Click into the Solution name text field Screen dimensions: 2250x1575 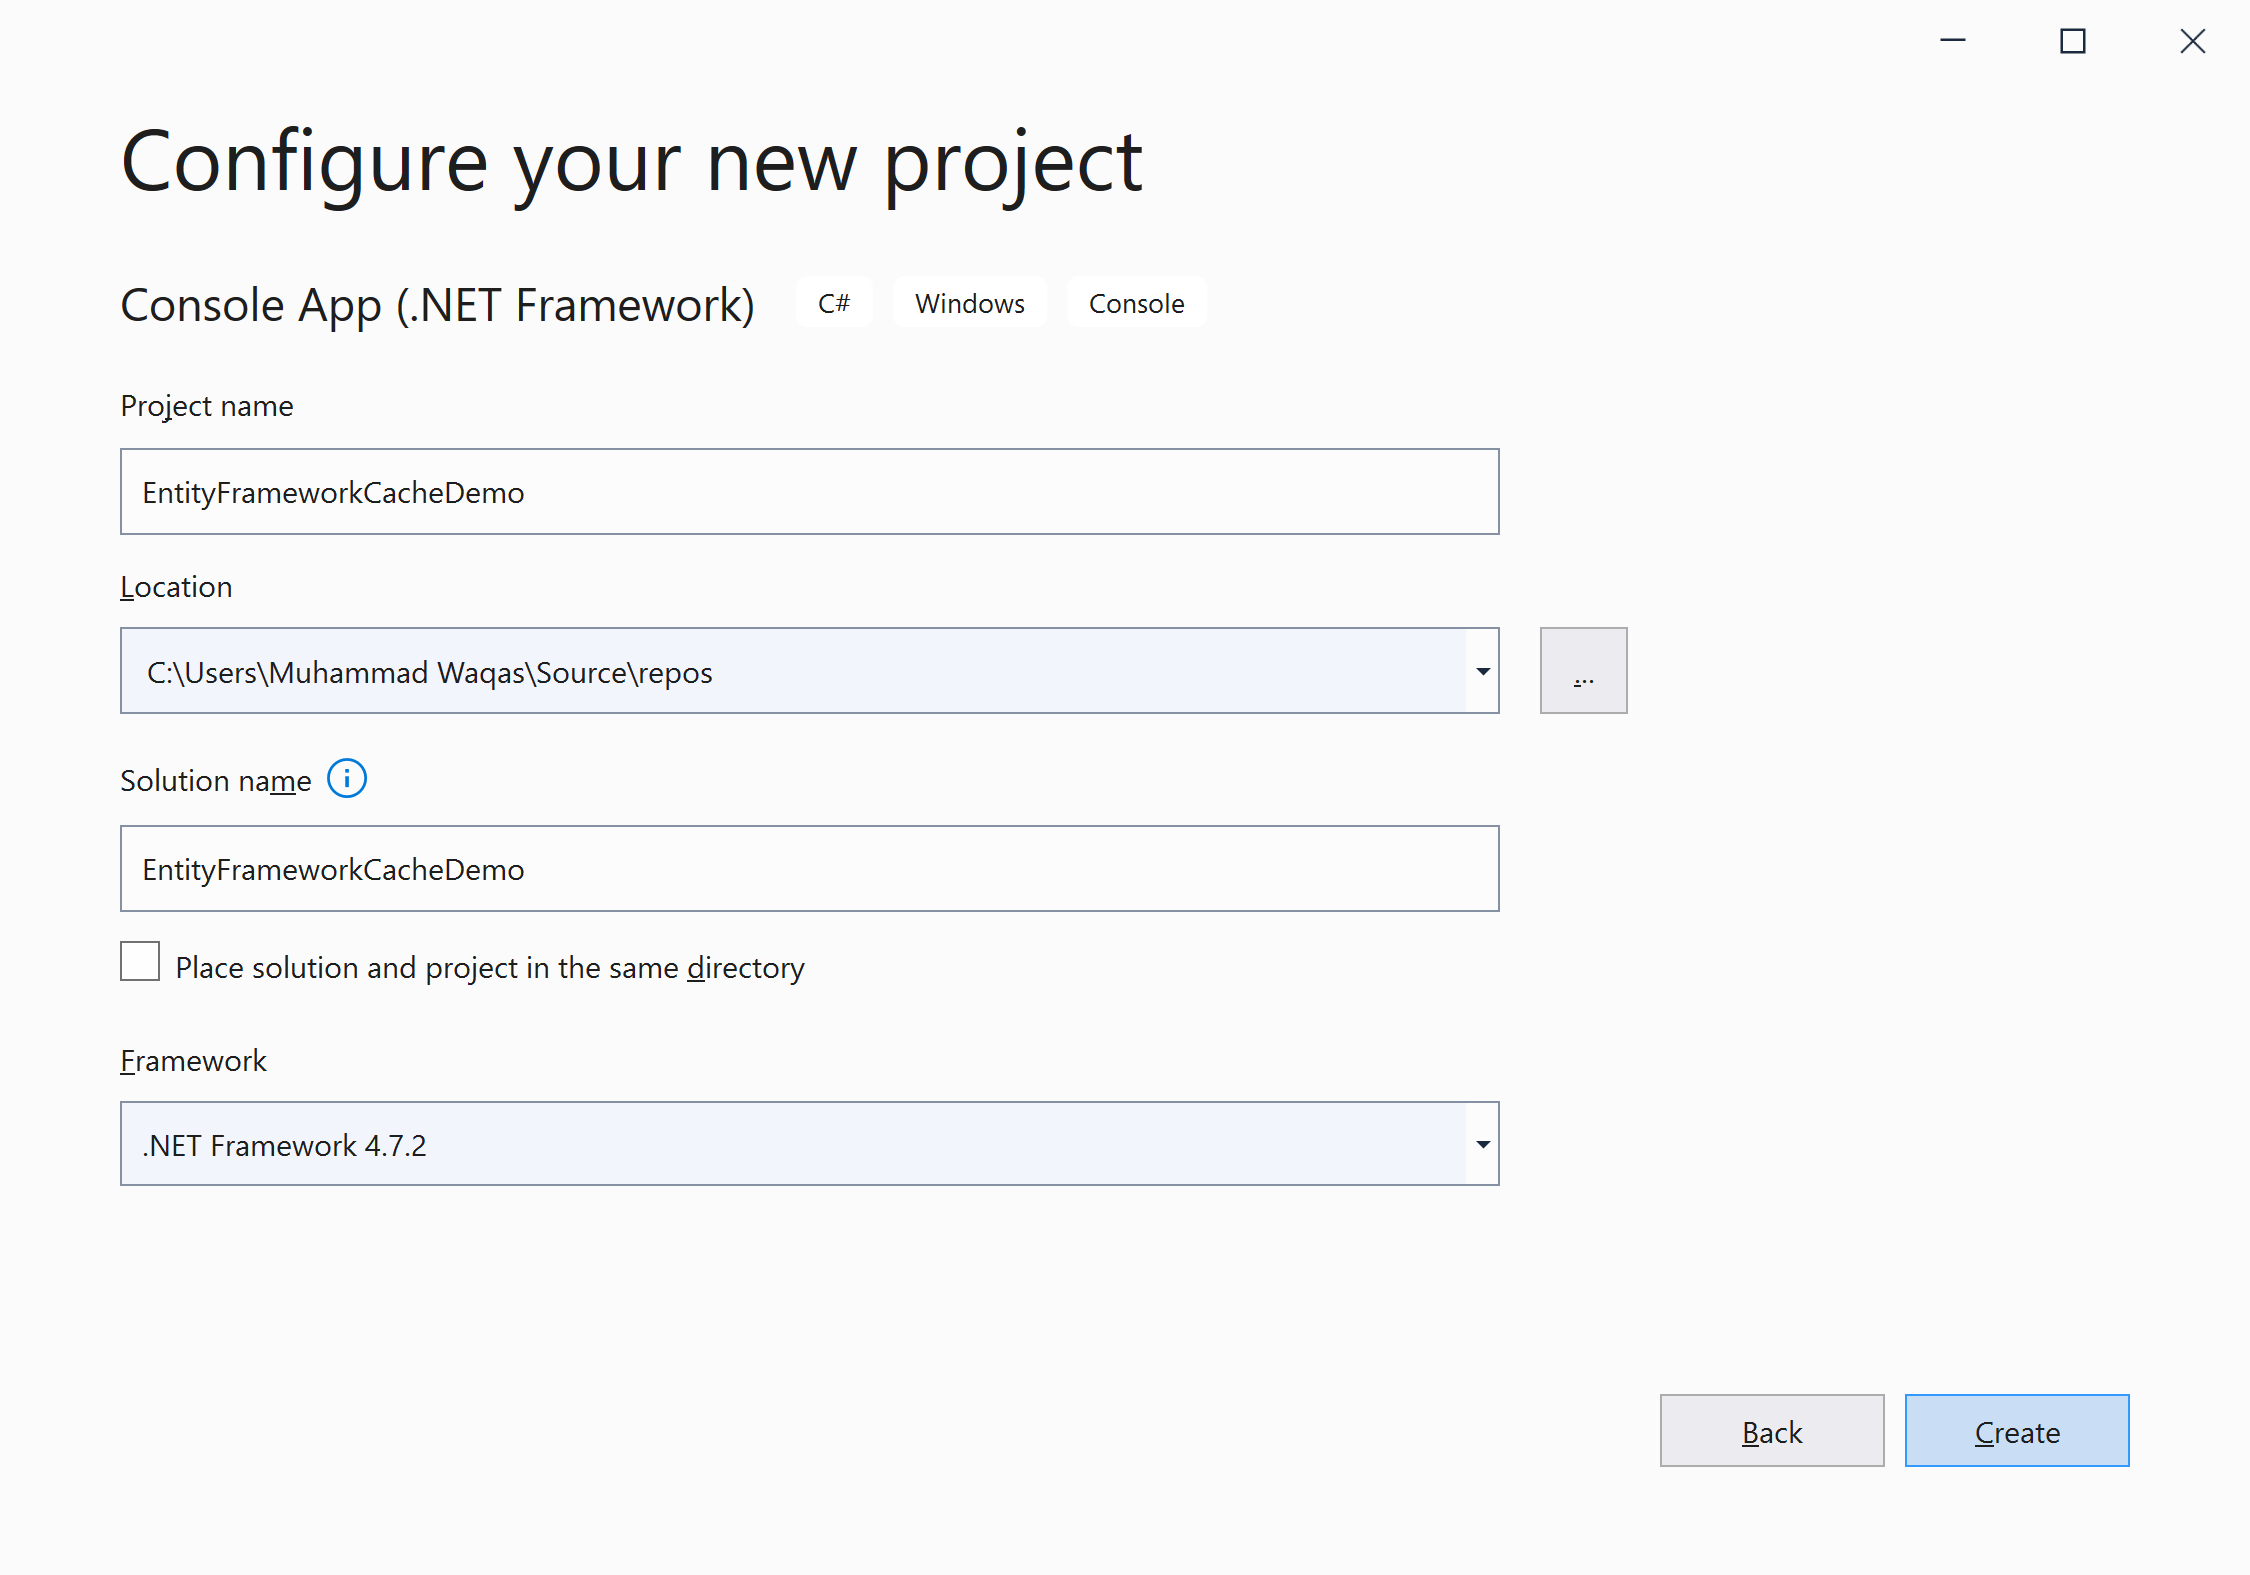808,869
